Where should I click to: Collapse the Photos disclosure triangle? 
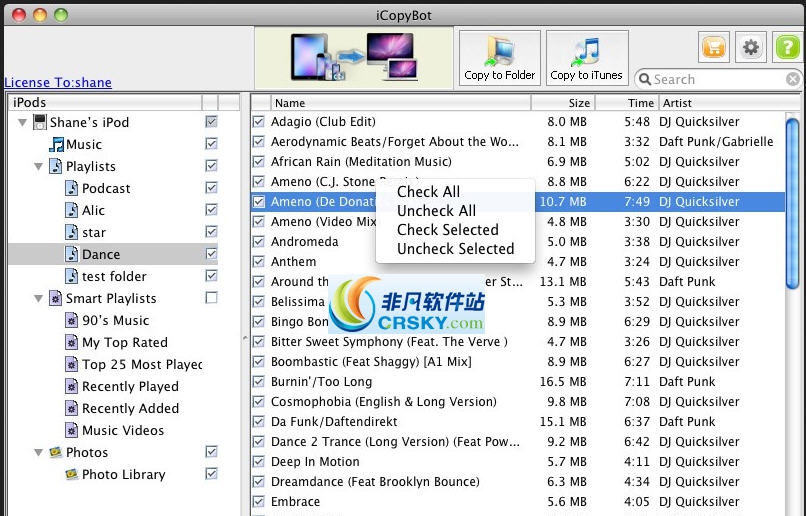pos(39,453)
